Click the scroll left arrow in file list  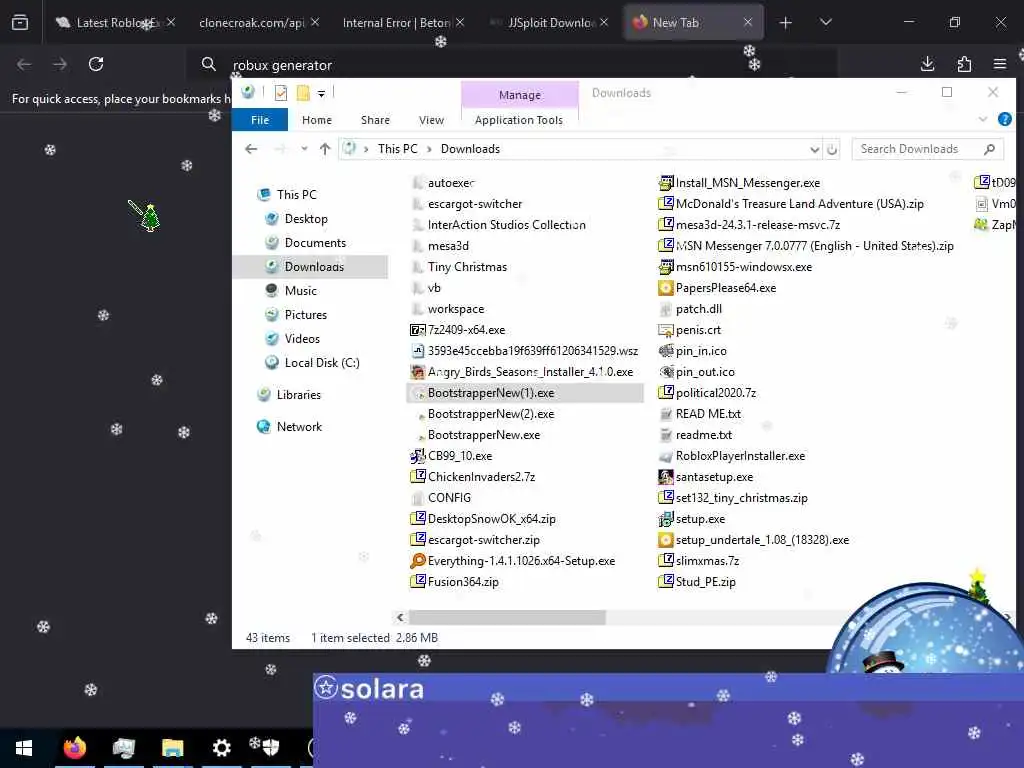[400, 617]
